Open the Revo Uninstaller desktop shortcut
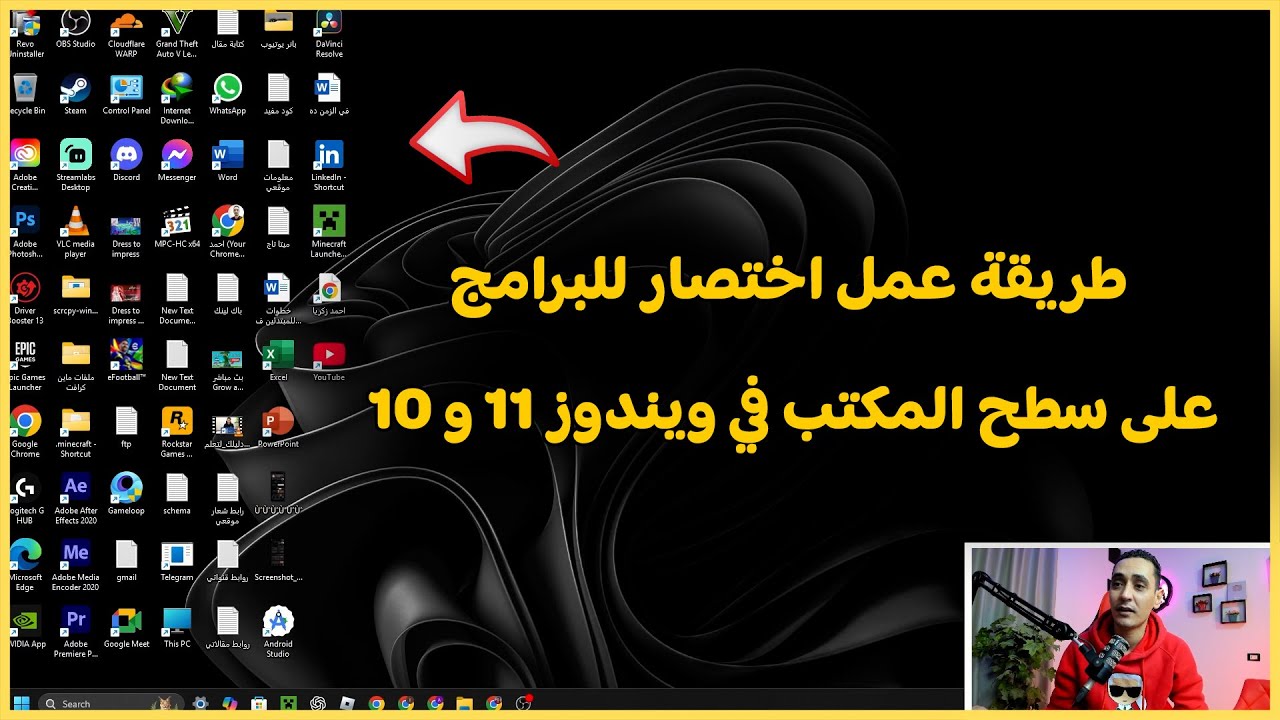 pyautogui.click(x=25, y=33)
